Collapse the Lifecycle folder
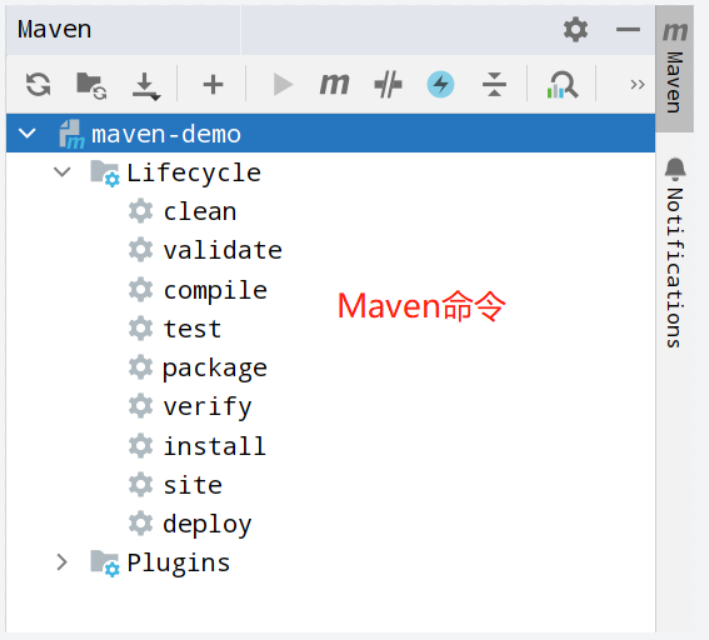The width and height of the screenshot is (709, 640). pyautogui.click(x=62, y=172)
